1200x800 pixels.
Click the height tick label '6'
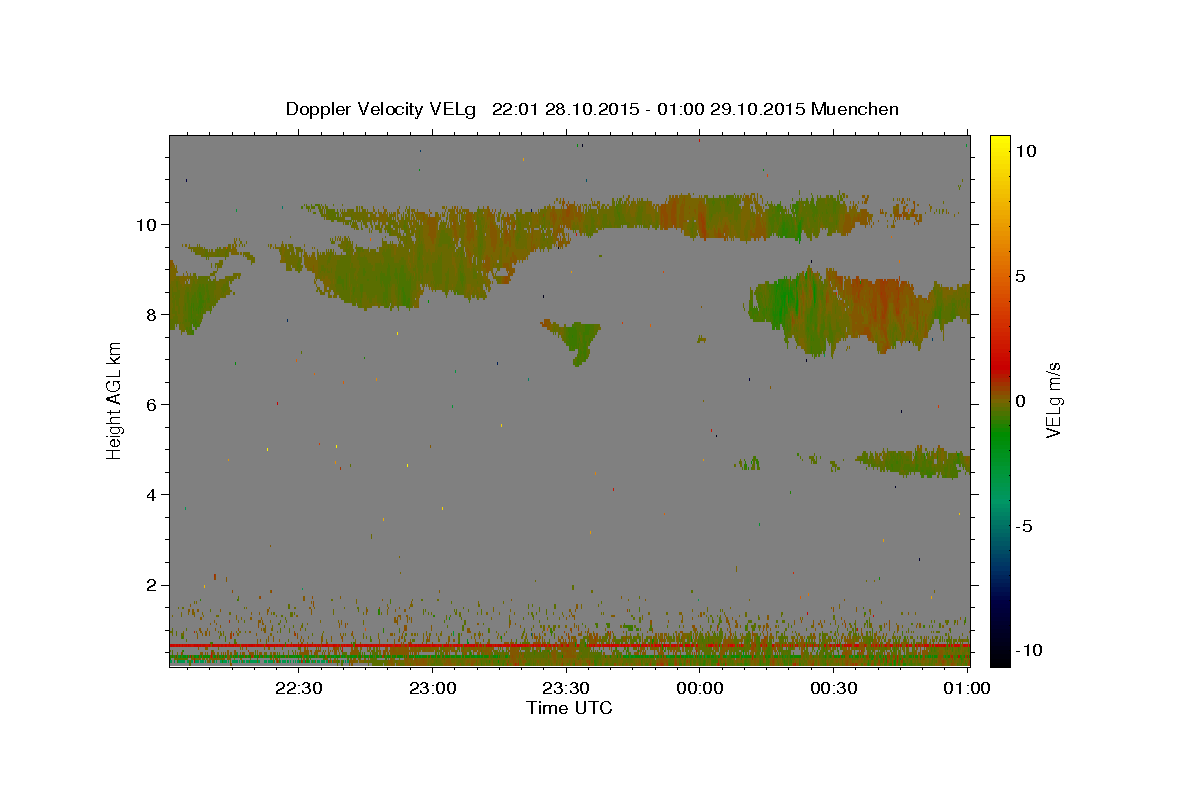(152, 404)
